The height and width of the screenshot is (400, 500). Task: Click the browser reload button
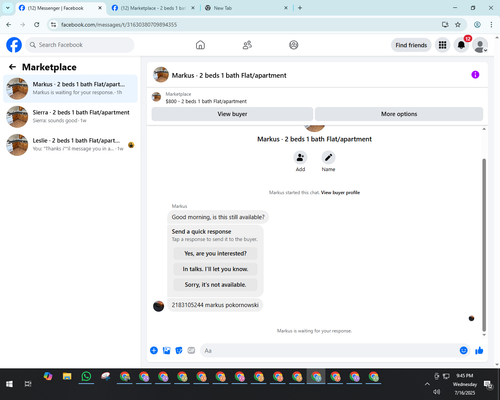click(x=37, y=25)
